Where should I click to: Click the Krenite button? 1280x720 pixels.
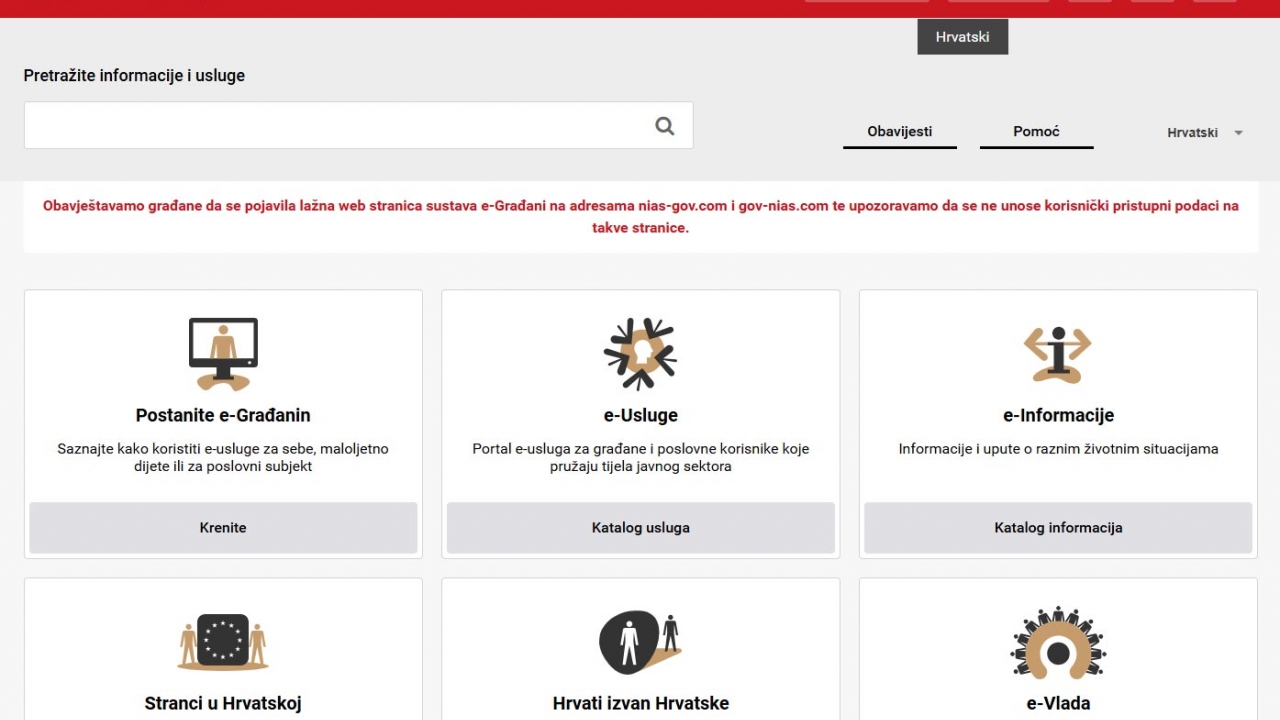pos(223,528)
